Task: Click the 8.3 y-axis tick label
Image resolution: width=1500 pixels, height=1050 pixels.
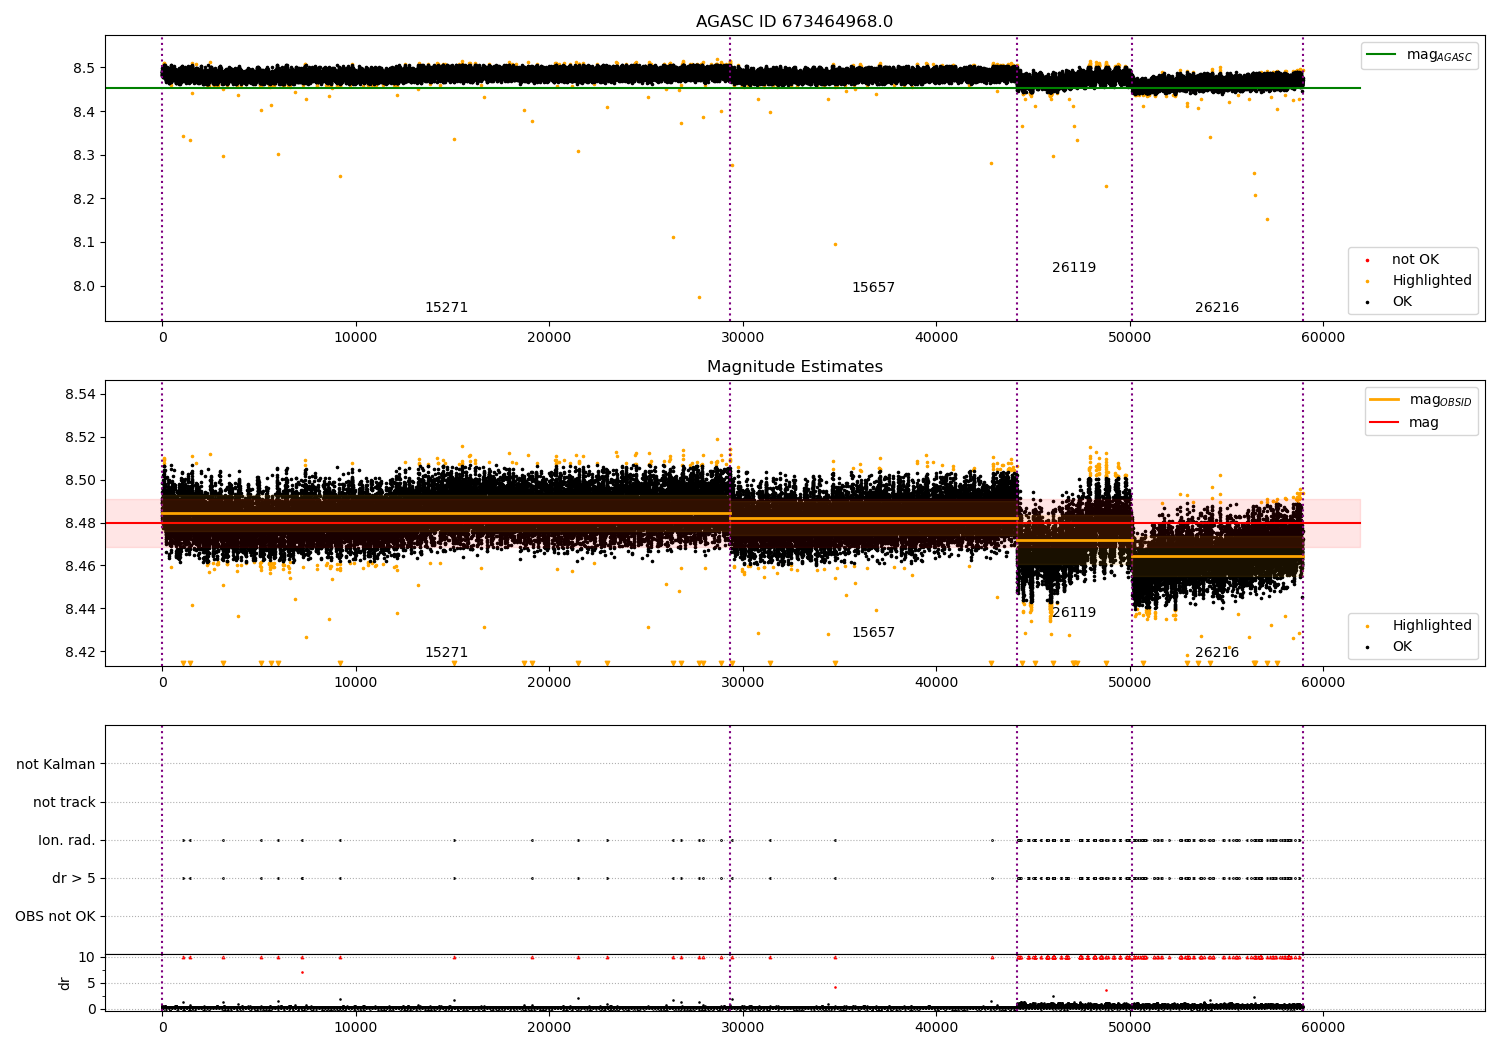Action: (x=83, y=155)
